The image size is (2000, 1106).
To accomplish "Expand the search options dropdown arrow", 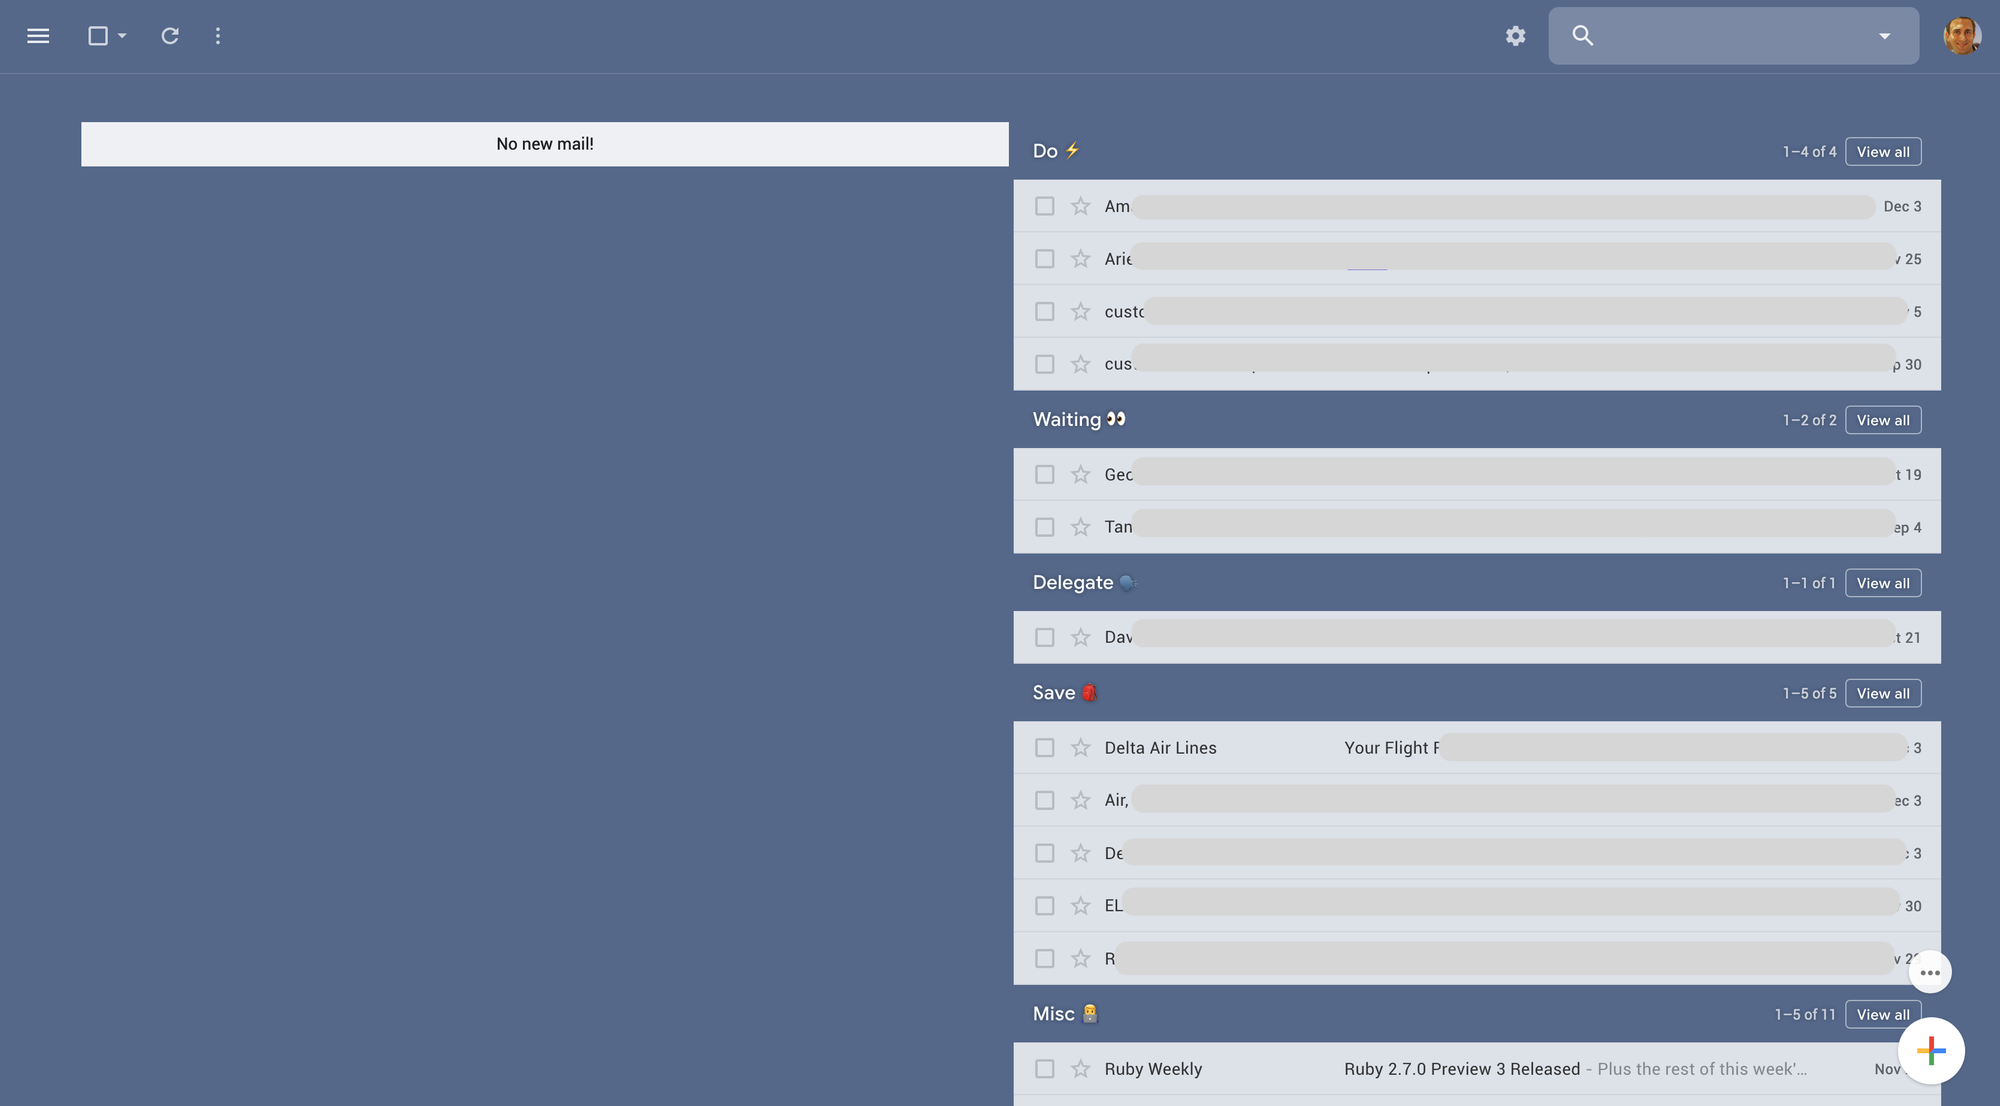I will point(1884,36).
